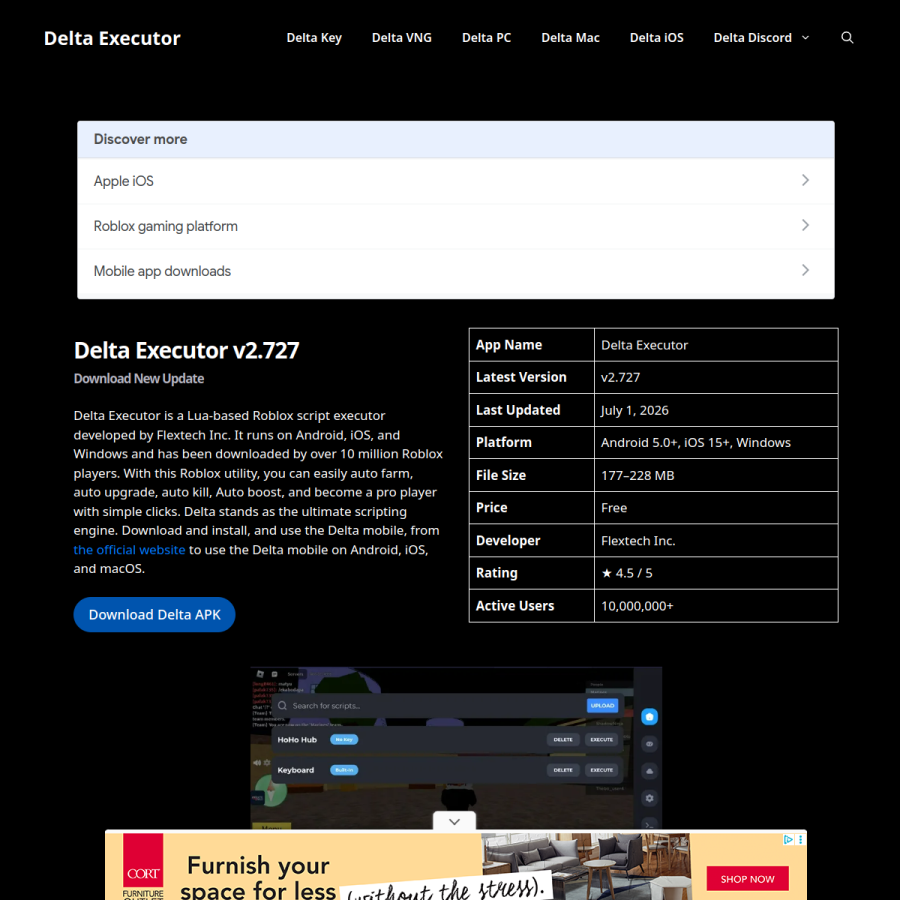
Task: Click the Discover more header
Action: 456,139
